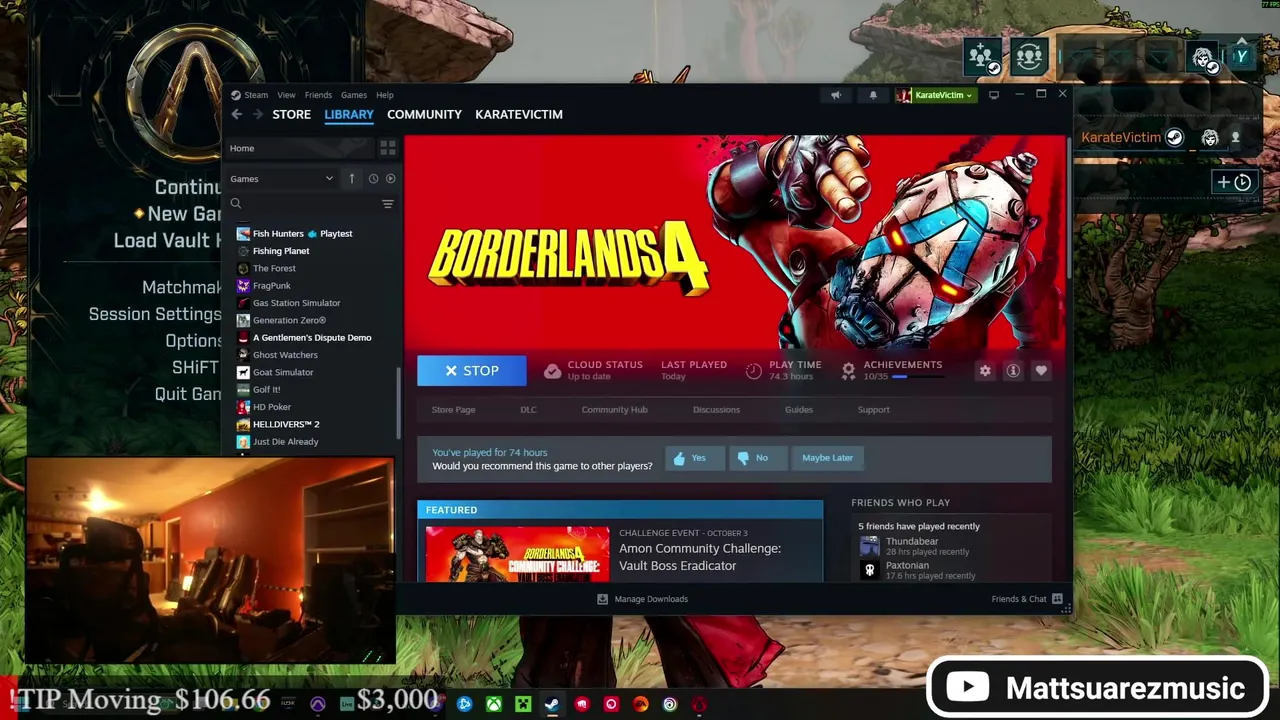1280x720 pixels.
Task: Open the Steam menu
Action: tap(256, 95)
